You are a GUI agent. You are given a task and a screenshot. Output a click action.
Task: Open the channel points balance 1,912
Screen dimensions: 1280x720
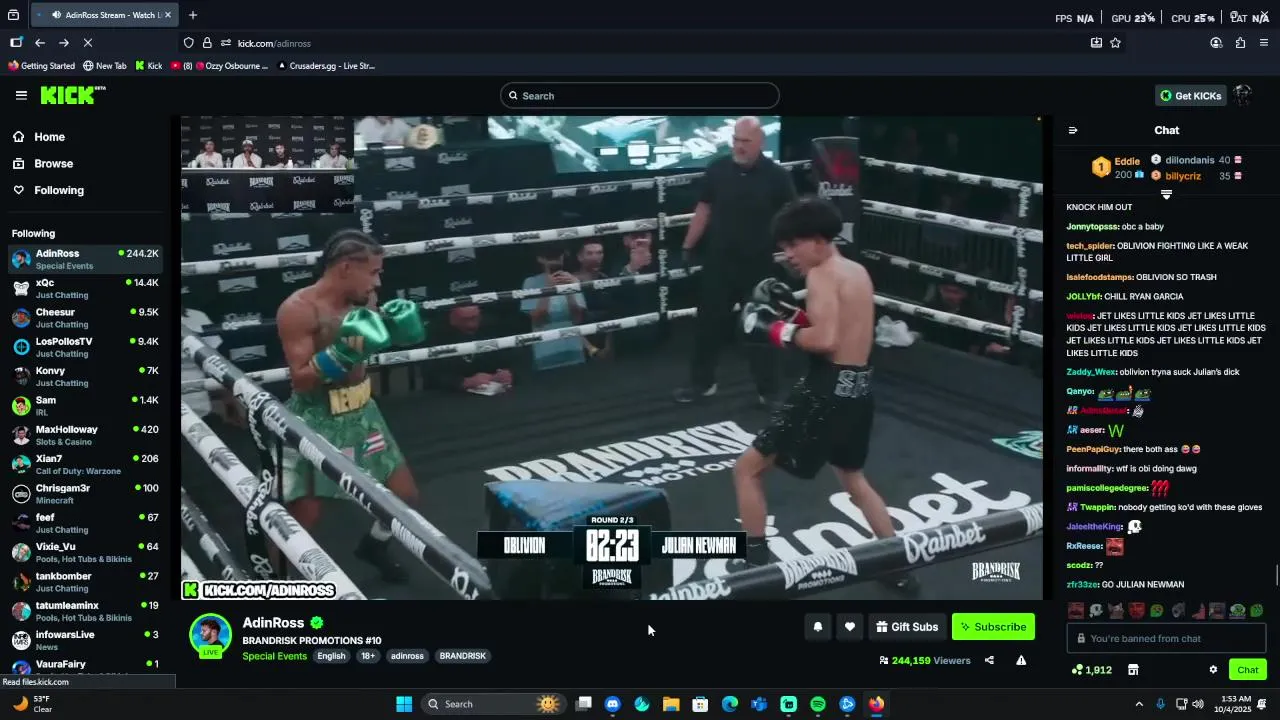click(x=1091, y=670)
